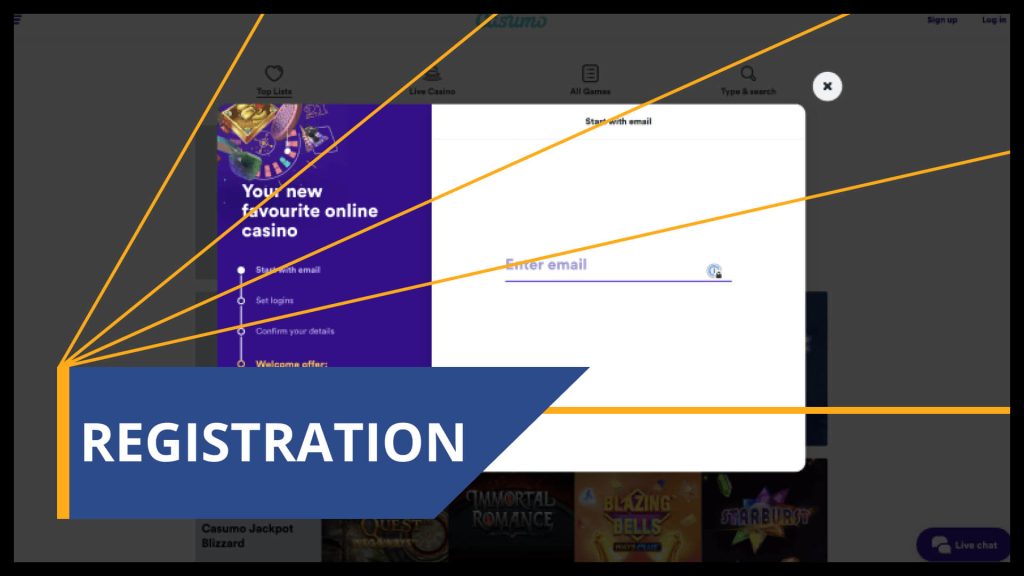Click the 'Casumo Jackpot Blizzard' title
The width and height of the screenshot is (1024, 576).
(247, 536)
